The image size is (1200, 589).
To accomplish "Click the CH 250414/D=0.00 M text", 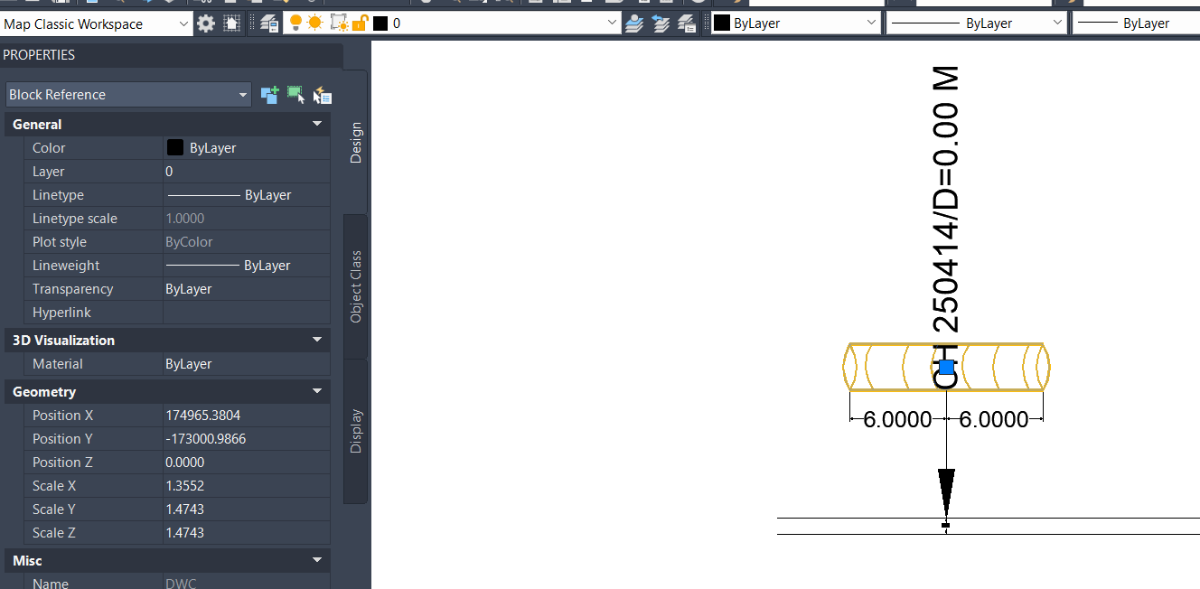I will [x=946, y=228].
